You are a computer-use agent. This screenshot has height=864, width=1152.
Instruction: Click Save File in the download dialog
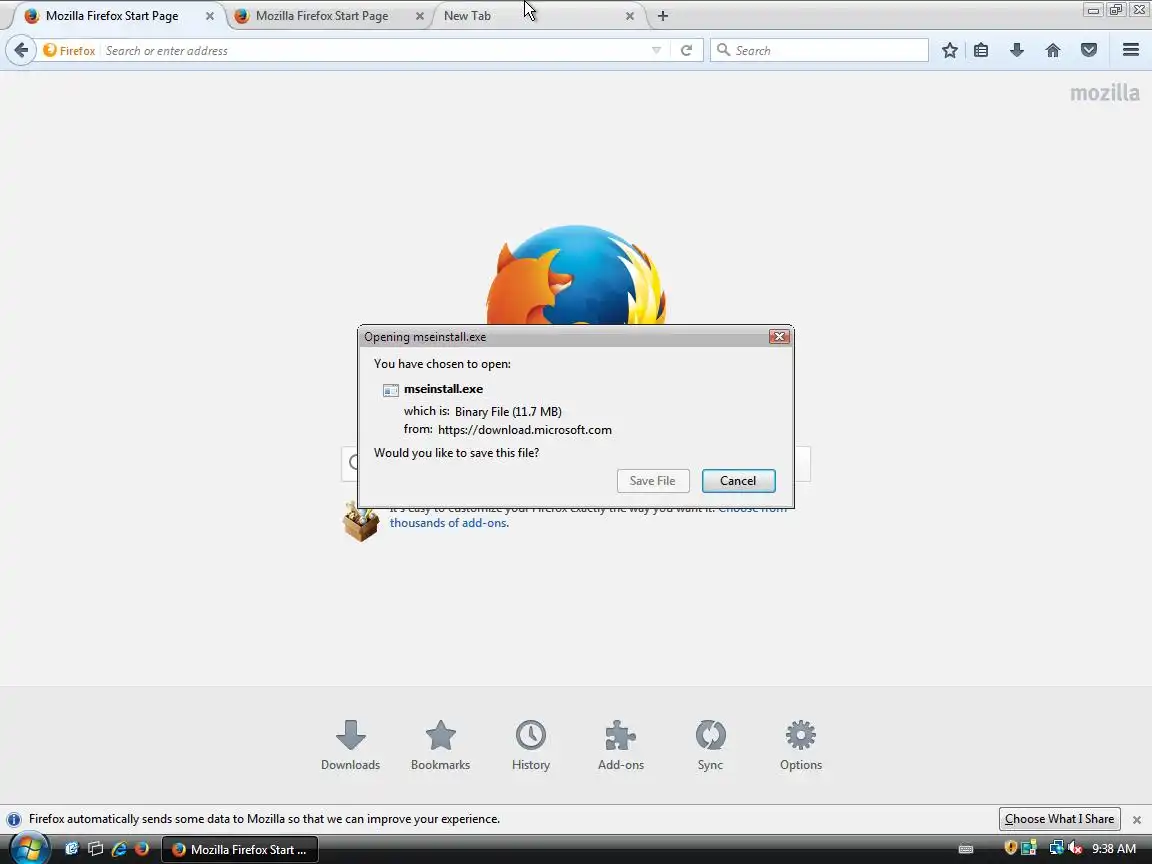(x=652, y=480)
